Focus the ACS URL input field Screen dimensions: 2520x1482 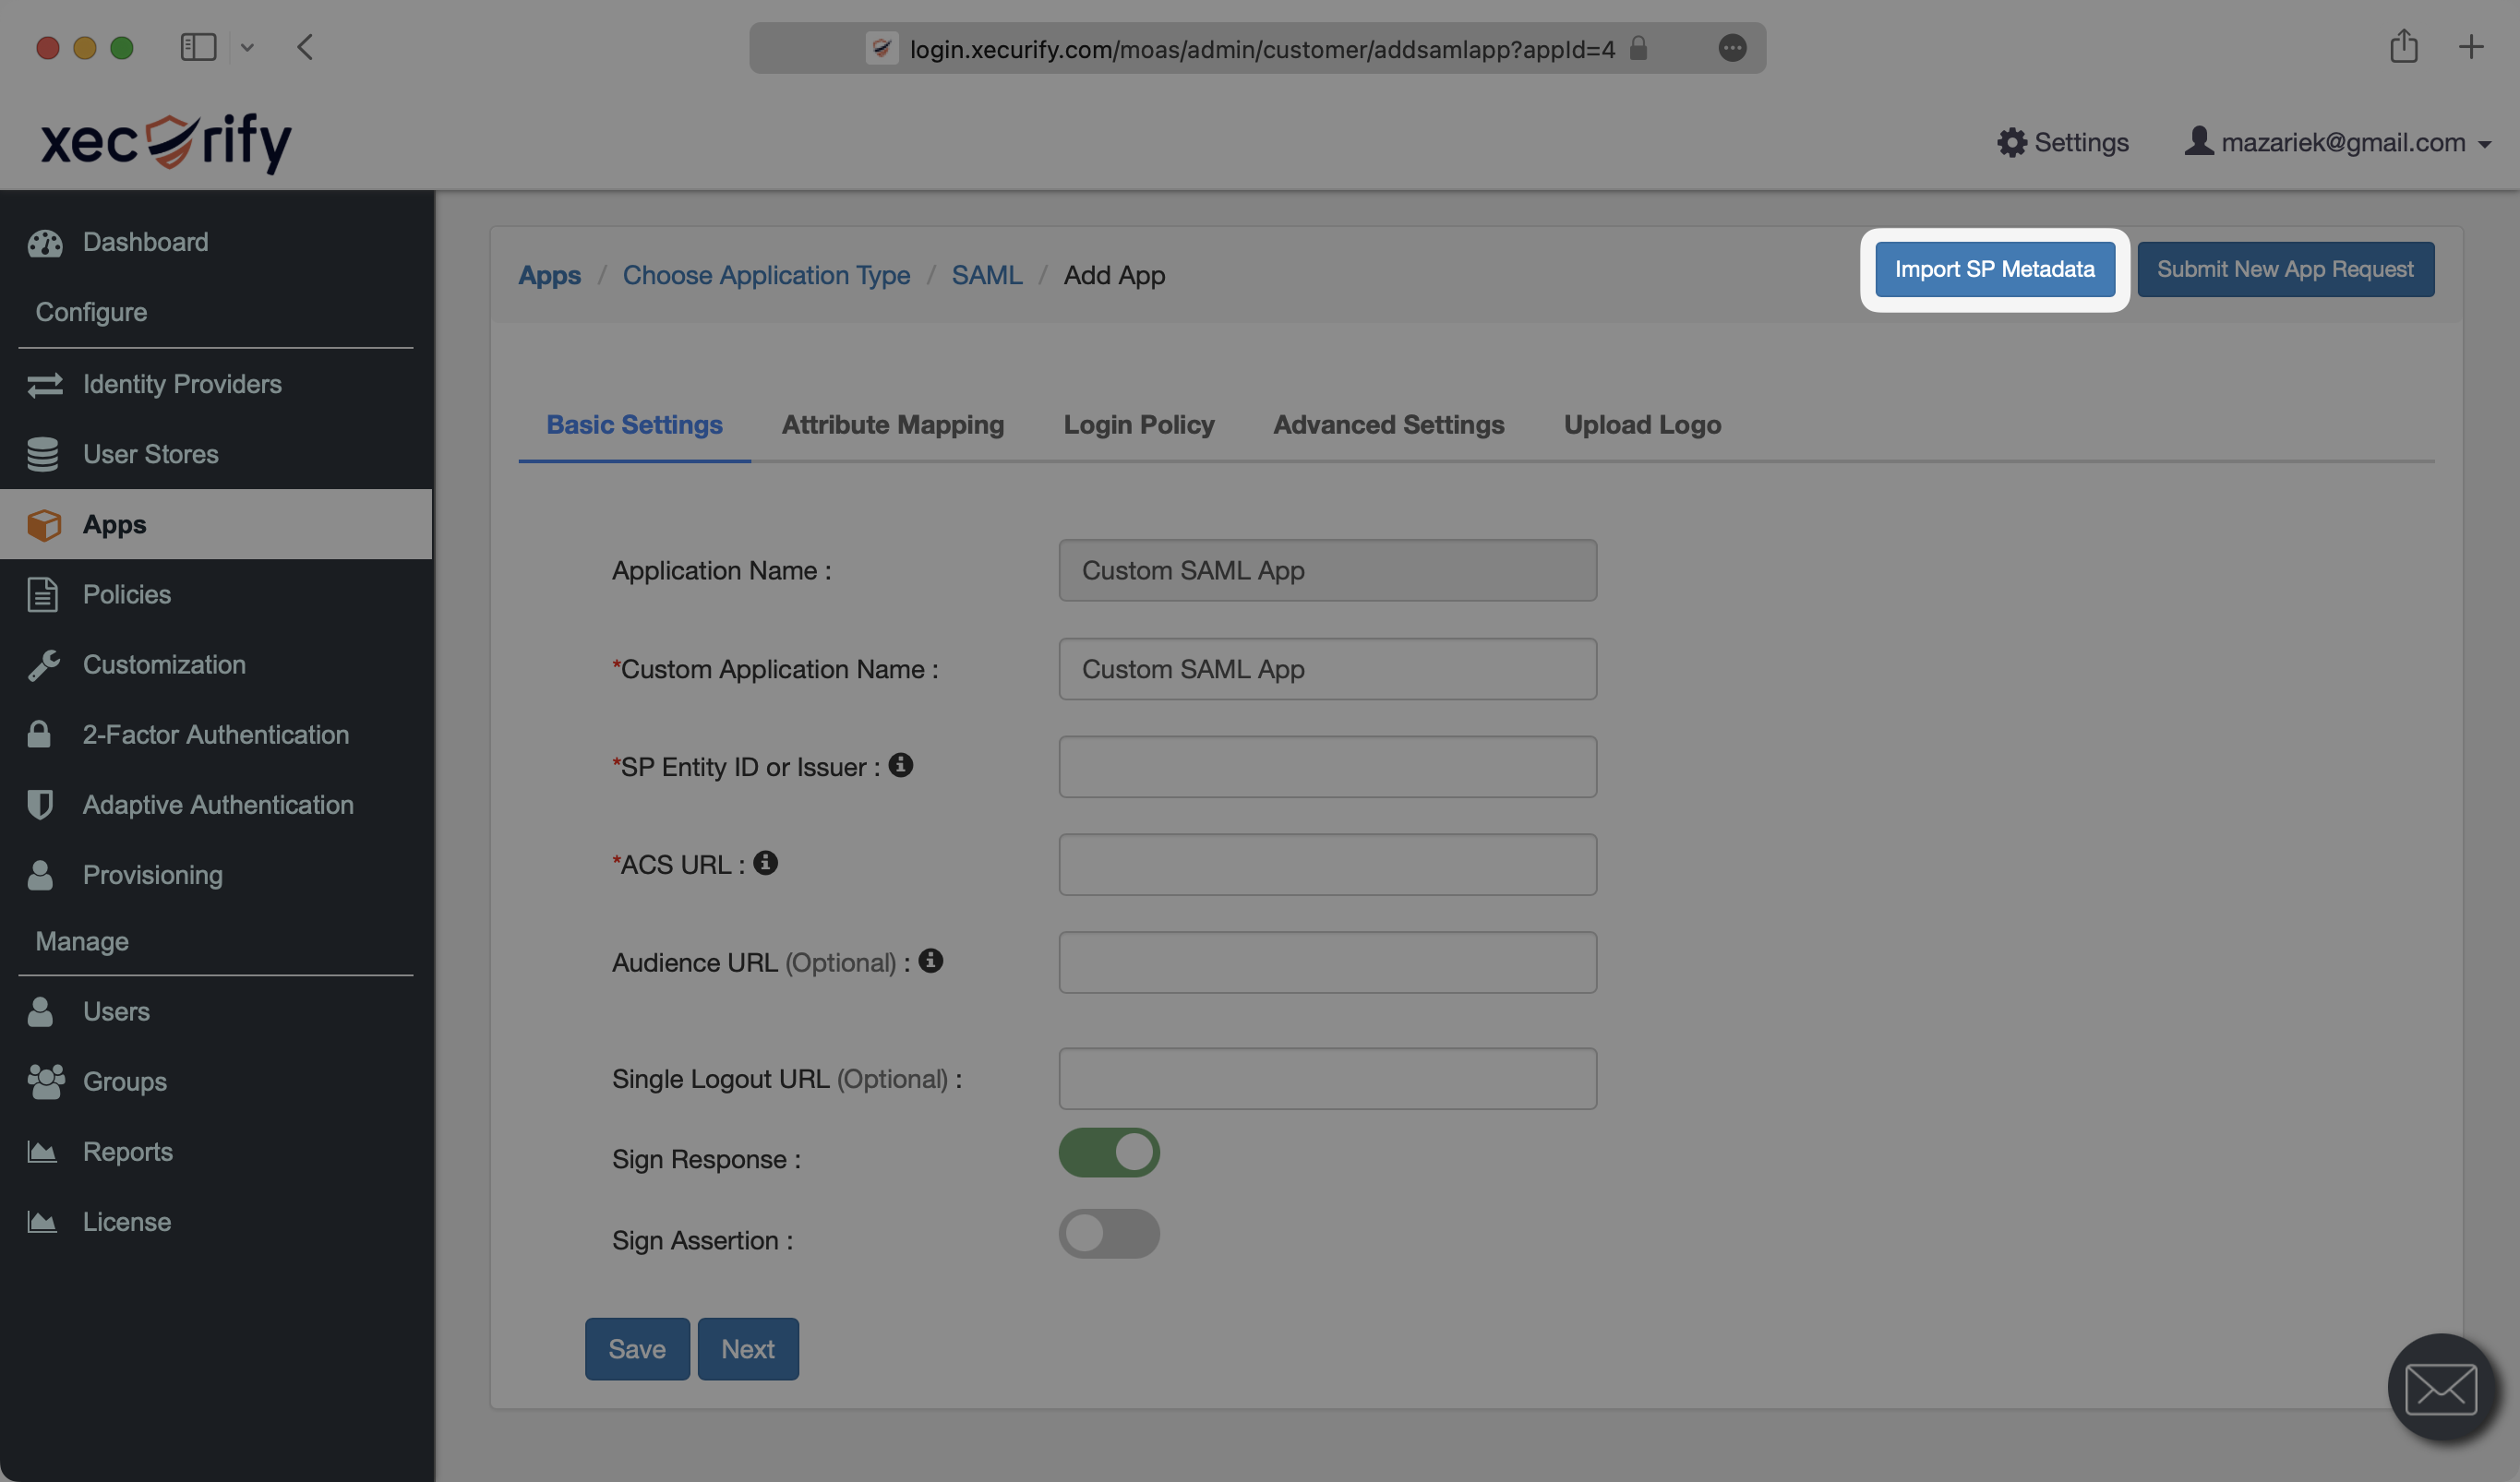1327,865
